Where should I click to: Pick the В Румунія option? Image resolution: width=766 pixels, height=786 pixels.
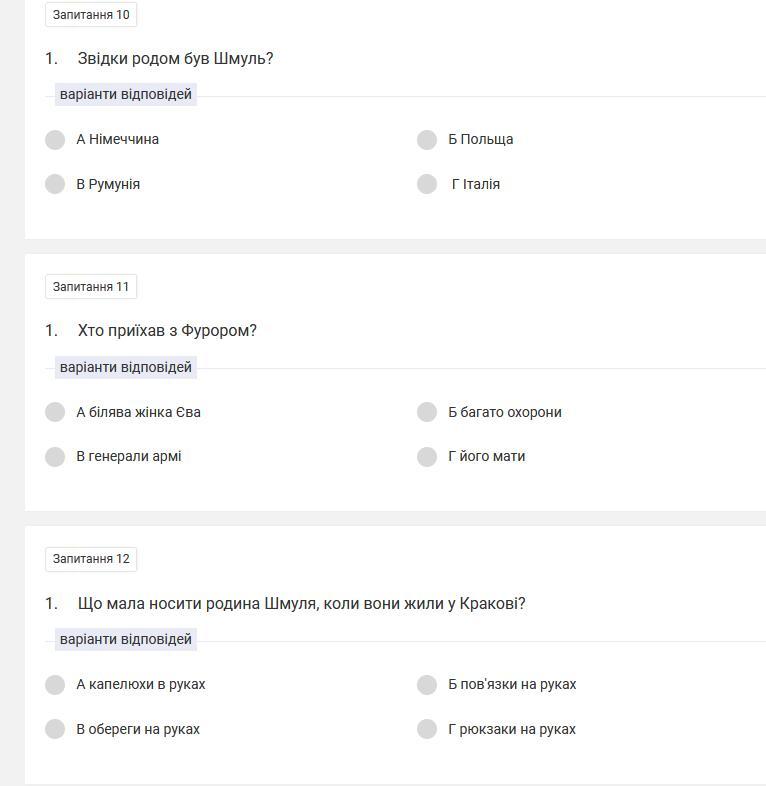pos(55,184)
